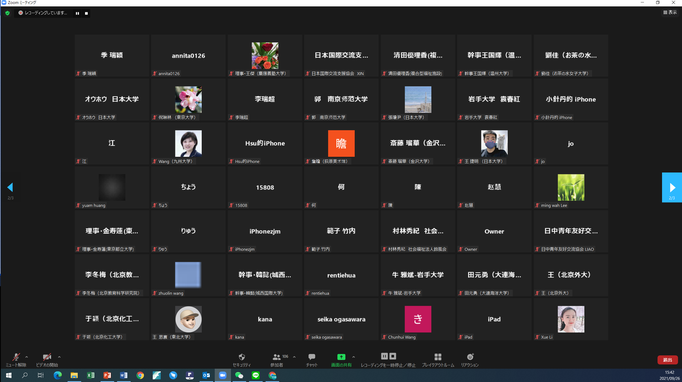
Task: Open Google Chrome from taskbar
Action: [140, 375]
